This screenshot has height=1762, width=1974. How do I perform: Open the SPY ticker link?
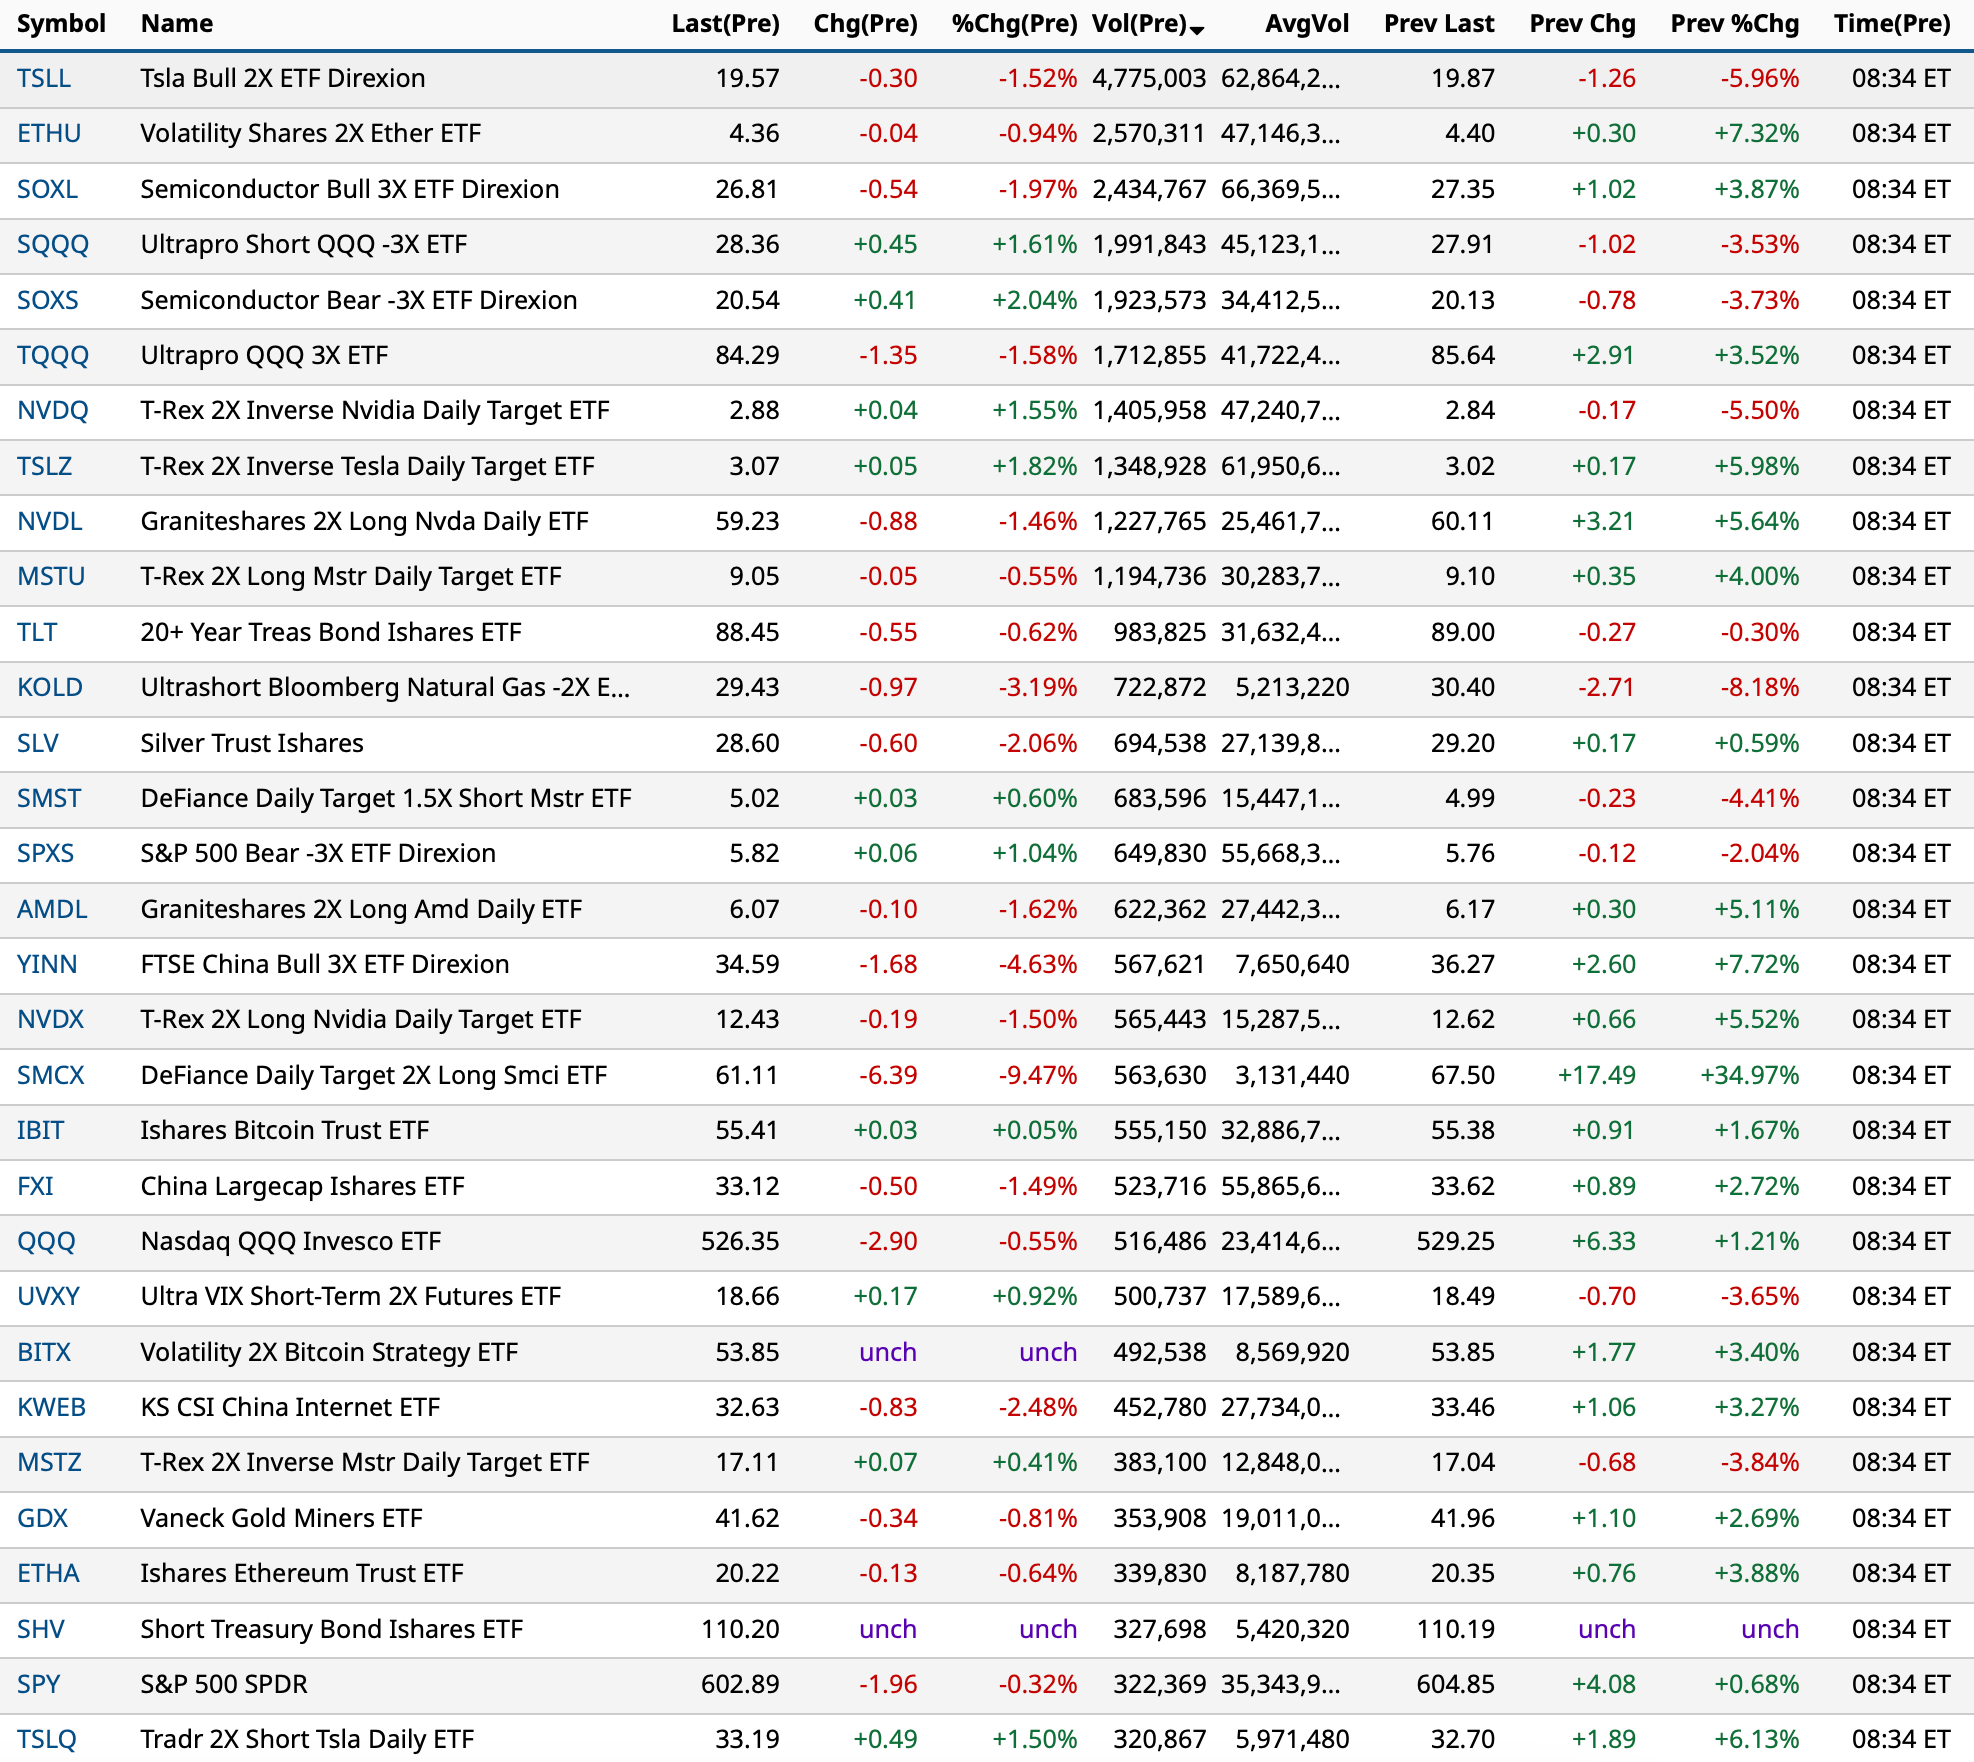tap(39, 1684)
